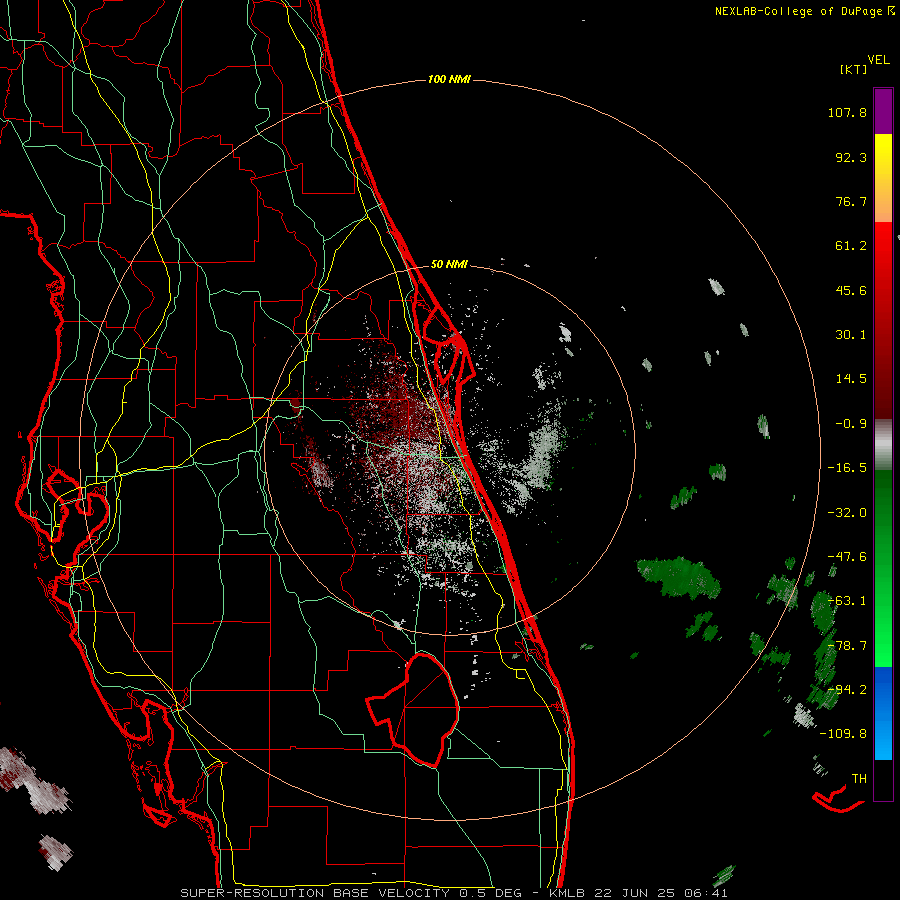Select the 76.7 legend value

(x=851, y=201)
